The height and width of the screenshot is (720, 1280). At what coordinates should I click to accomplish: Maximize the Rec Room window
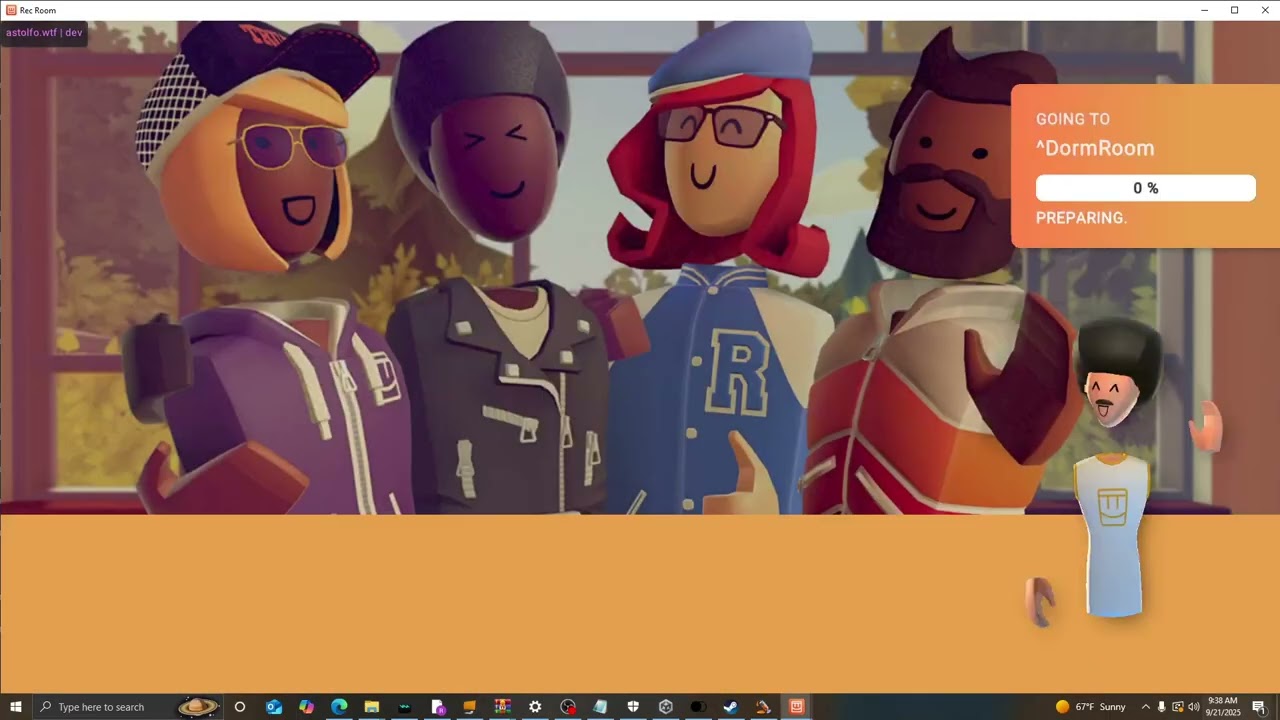[1234, 10]
